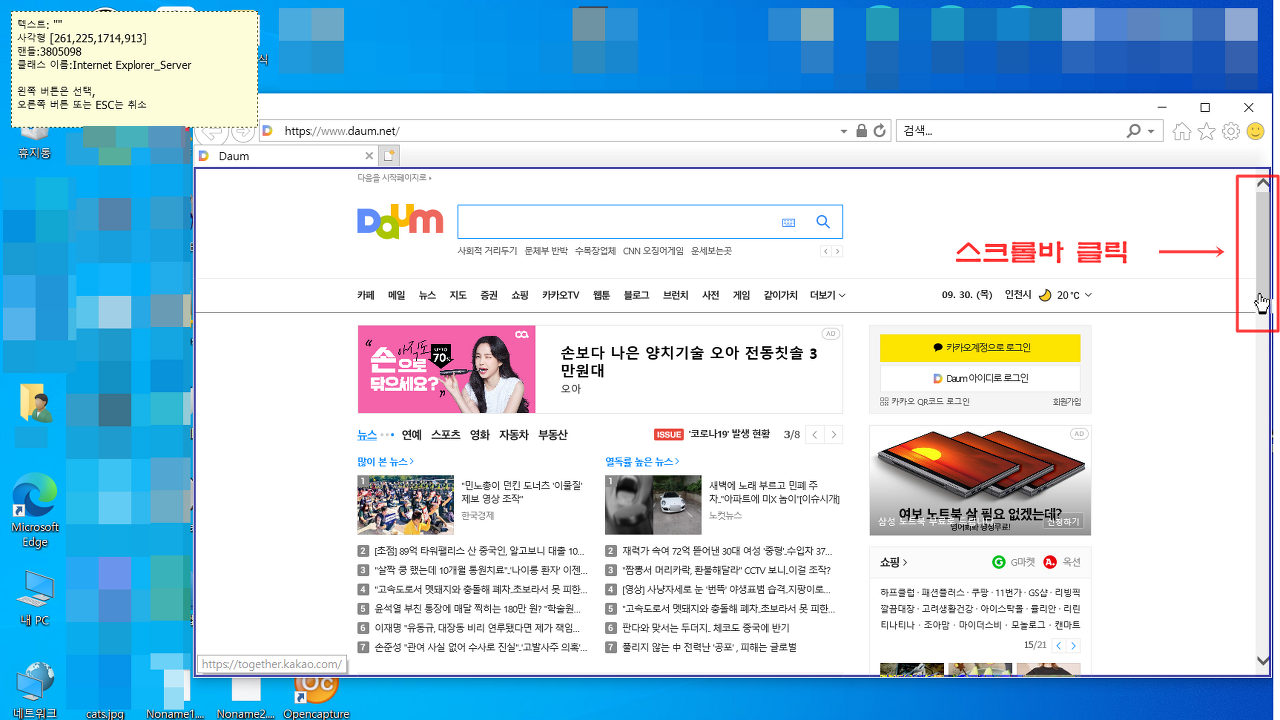This screenshot has width=1280, height=720.
Task: Click Daum아이디로 로그인 button
Action: click(x=980, y=378)
